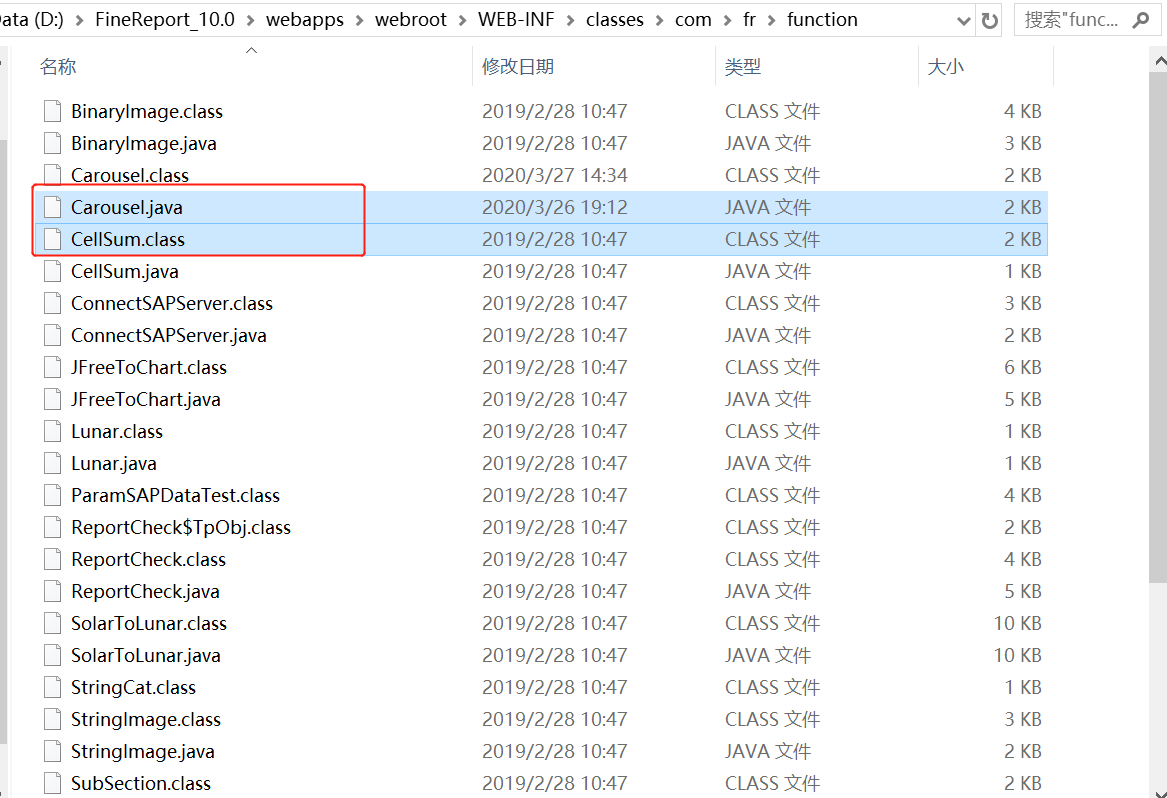The width and height of the screenshot is (1167, 798).
Task: Click the file icon of ParamSAPDataTest.class
Action: tap(52, 495)
